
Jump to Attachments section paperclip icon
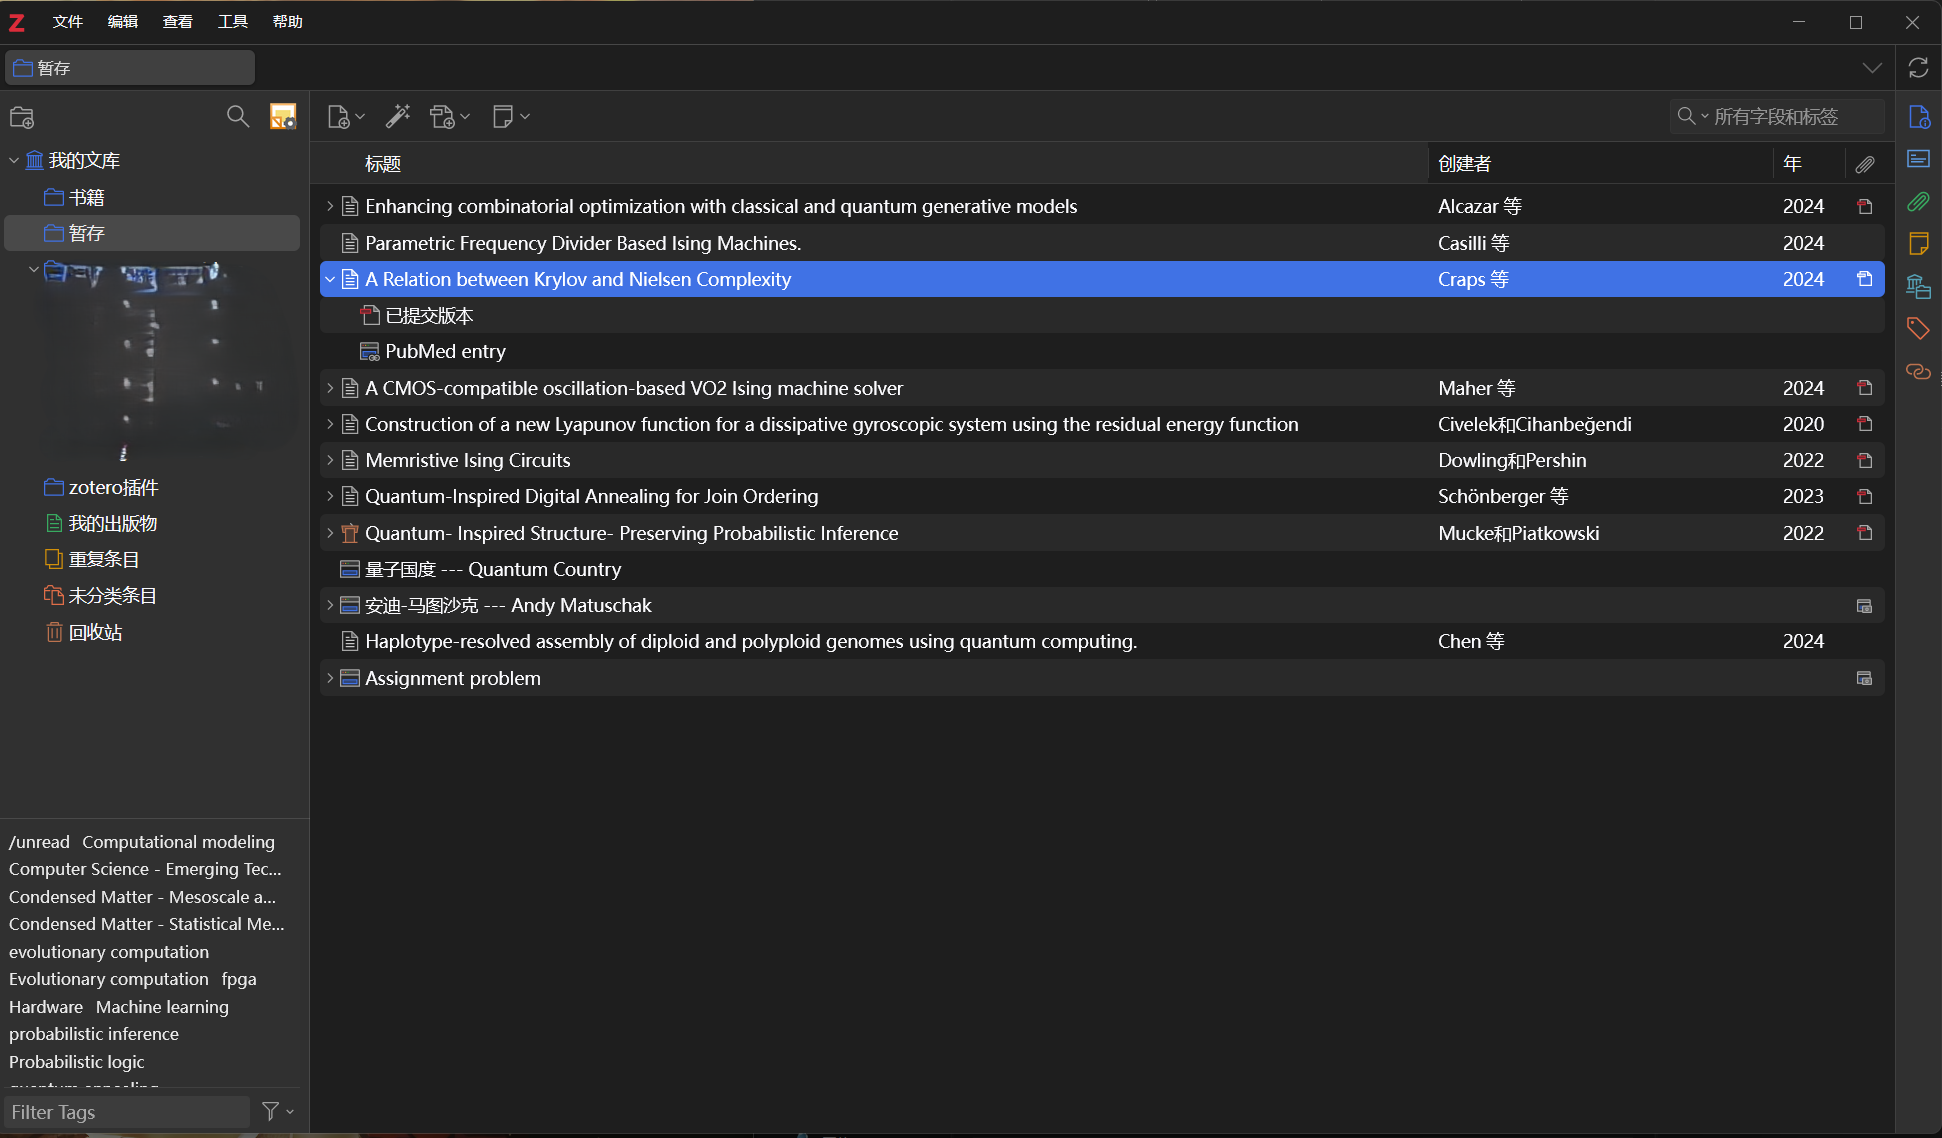[x=1917, y=202]
